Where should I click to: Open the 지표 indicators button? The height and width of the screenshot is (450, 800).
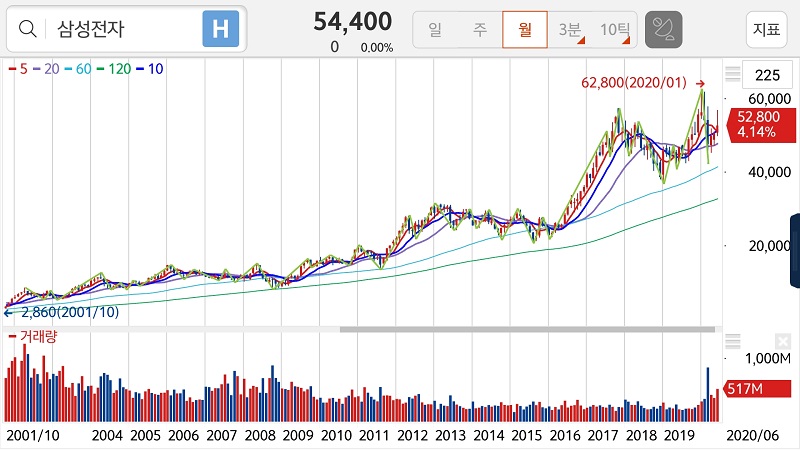[x=766, y=30]
